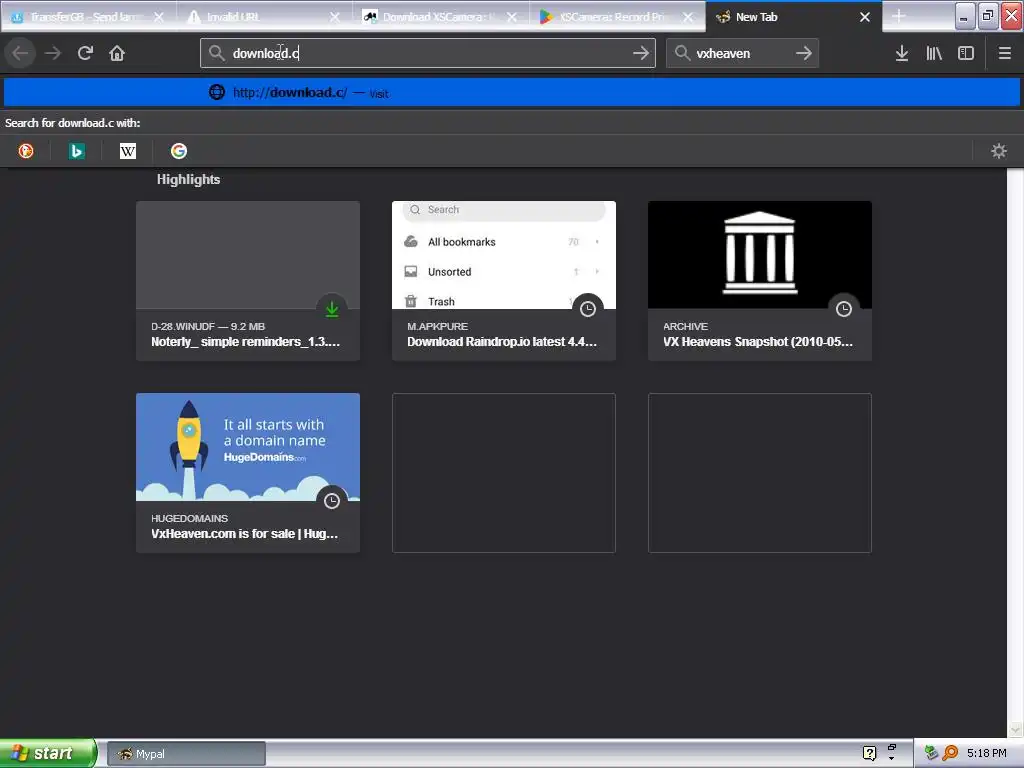
Task: Click the magnifier icon in search box
Action: click(x=682, y=53)
